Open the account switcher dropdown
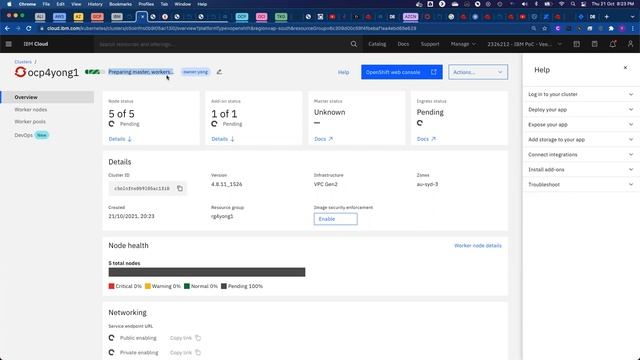The image size is (640, 360). tap(524, 44)
